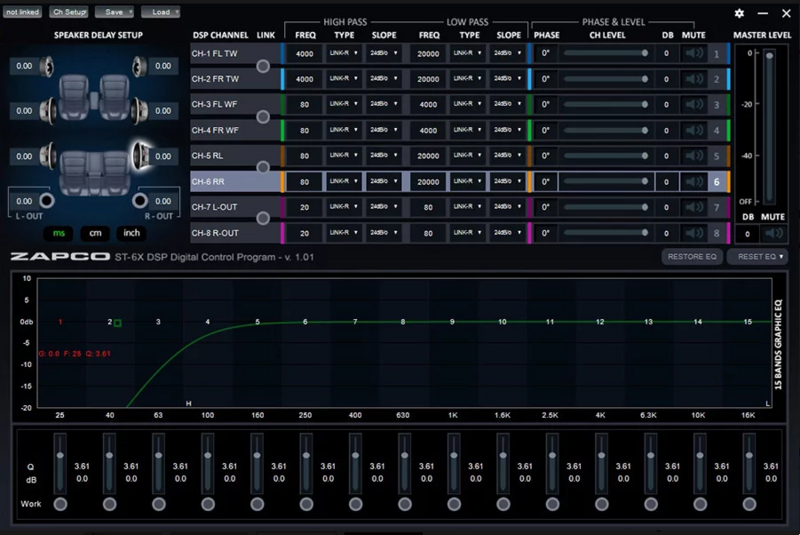Screen dimensions: 800x535
Task: Select inch as the delay unit
Action: pyautogui.click(x=132, y=233)
